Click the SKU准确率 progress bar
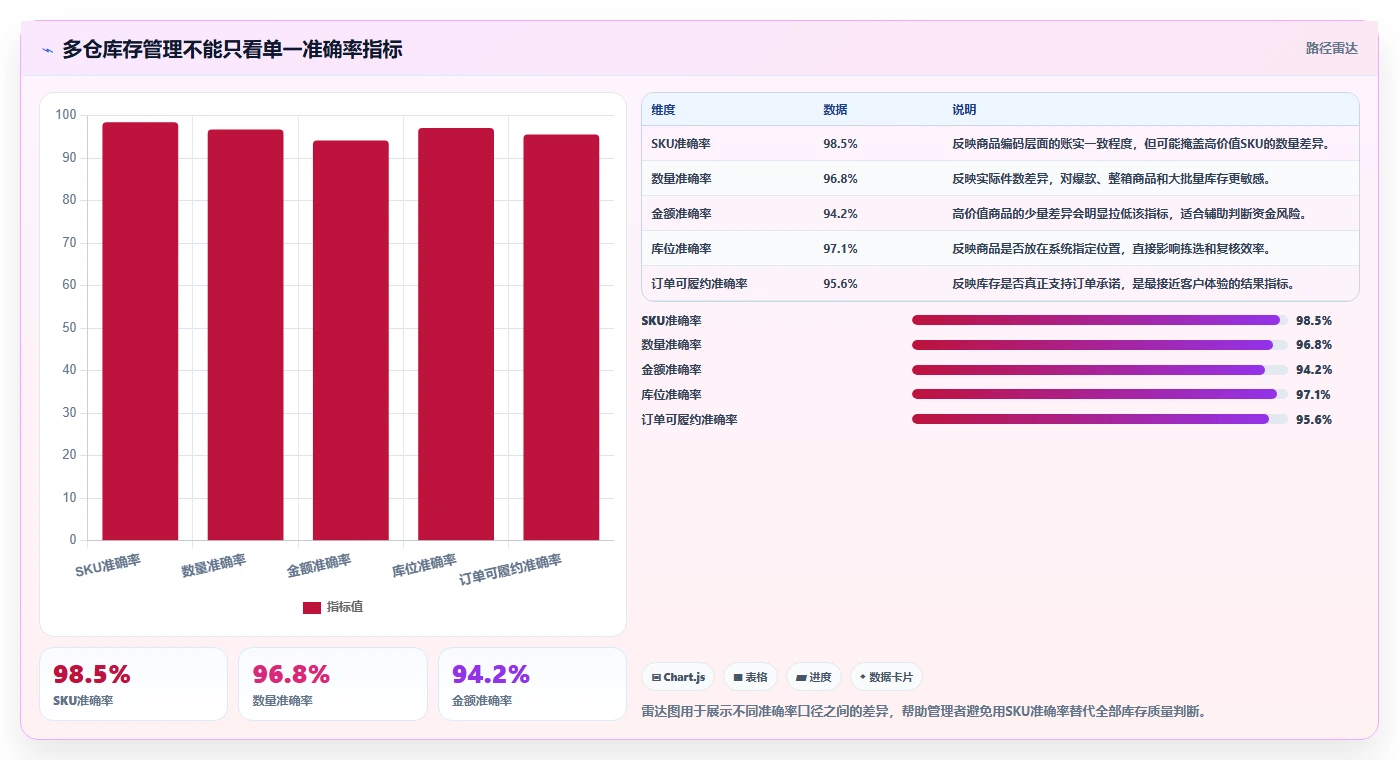The width and height of the screenshot is (1399, 760). point(1100,320)
